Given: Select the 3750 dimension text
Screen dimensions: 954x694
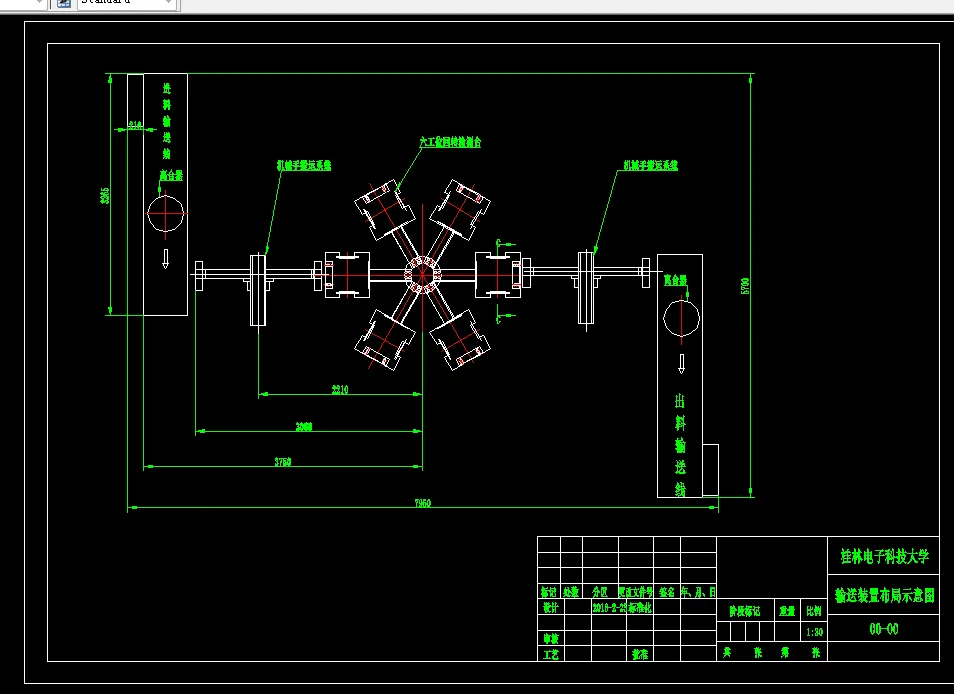Looking at the screenshot, I should (283, 462).
